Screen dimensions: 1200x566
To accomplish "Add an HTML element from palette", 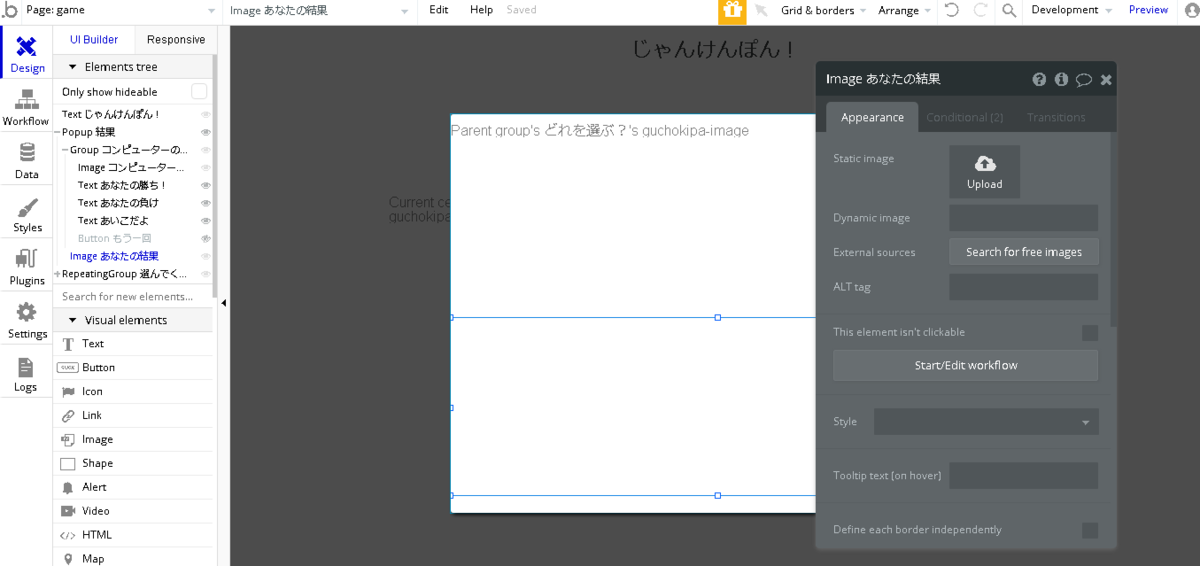I will (134, 535).
